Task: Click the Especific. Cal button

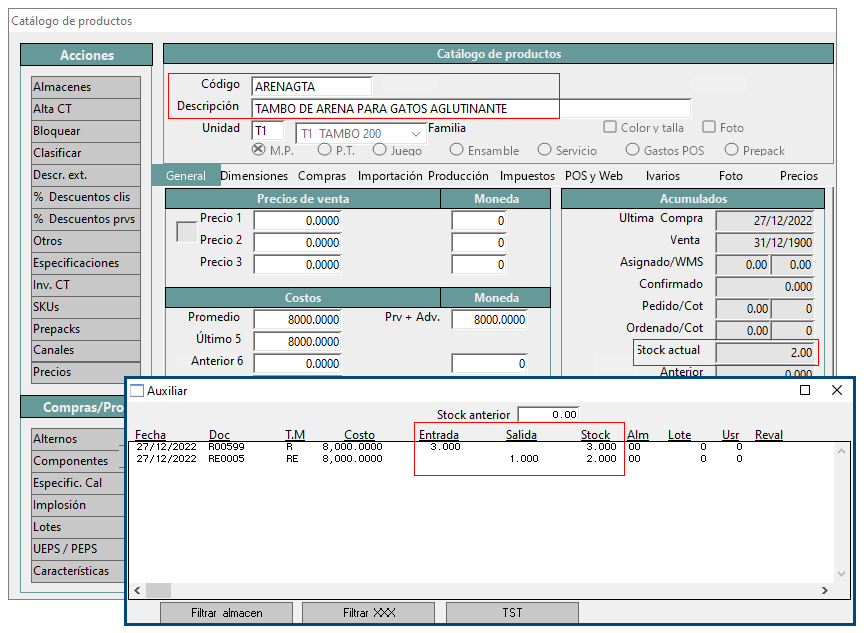Action: pos(78,483)
